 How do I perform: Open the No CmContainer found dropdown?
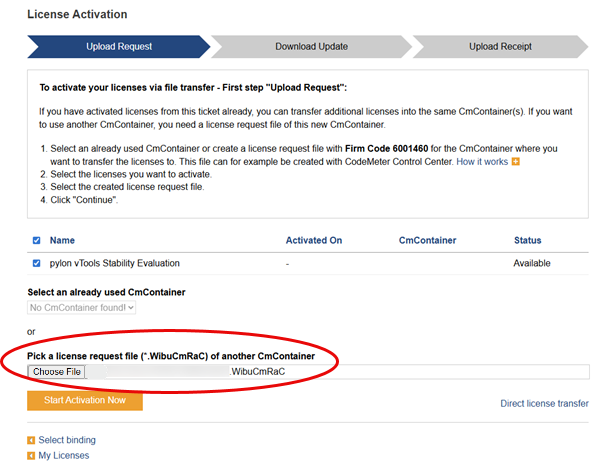(81, 308)
